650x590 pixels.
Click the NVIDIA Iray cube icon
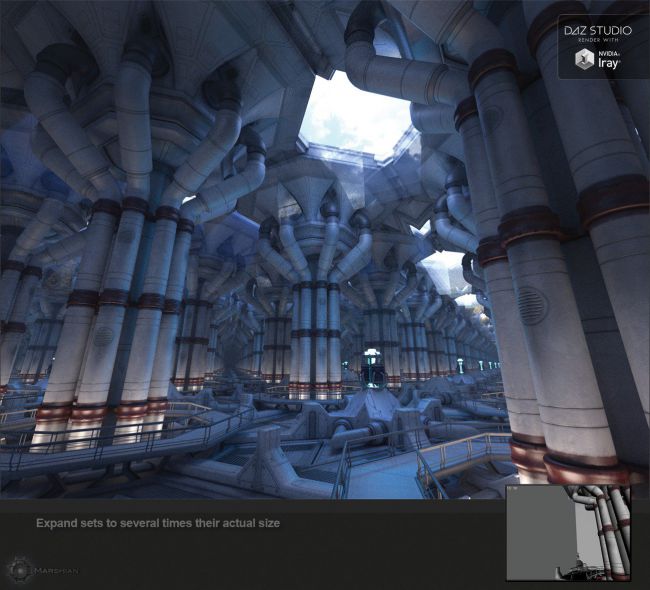(x=585, y=60)
